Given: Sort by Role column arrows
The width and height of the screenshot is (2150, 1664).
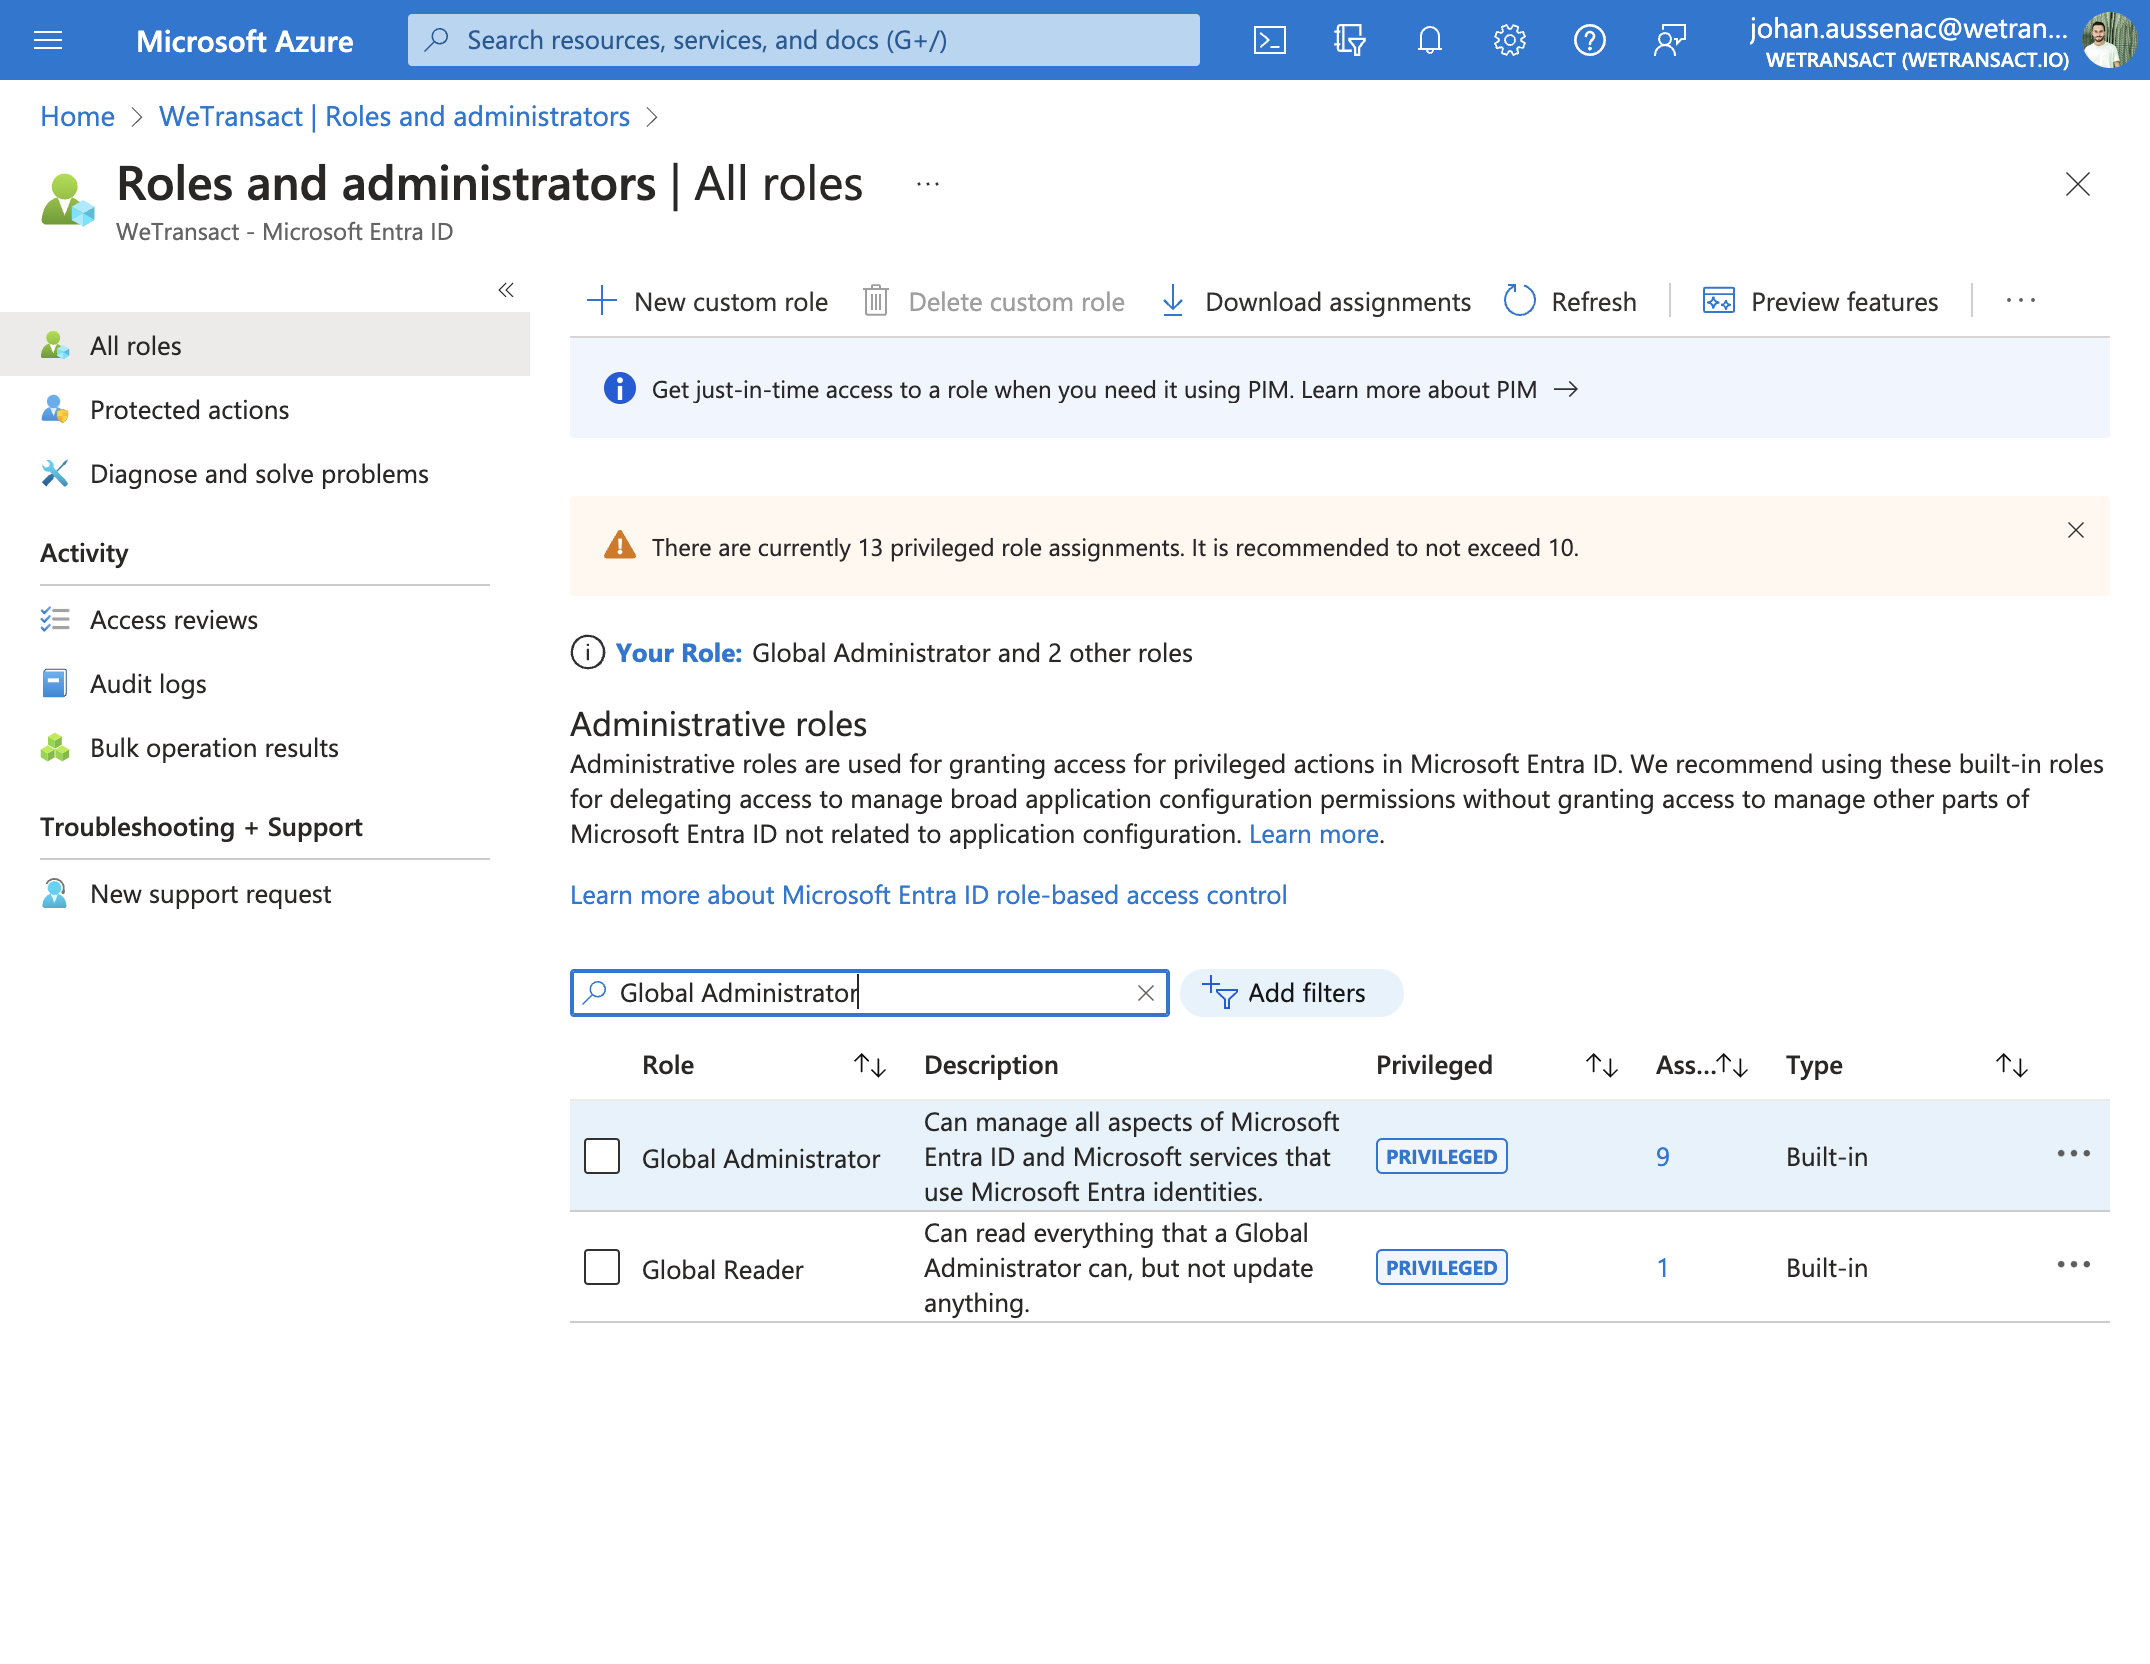Looking at the screenshot, I should [870, 1065].
